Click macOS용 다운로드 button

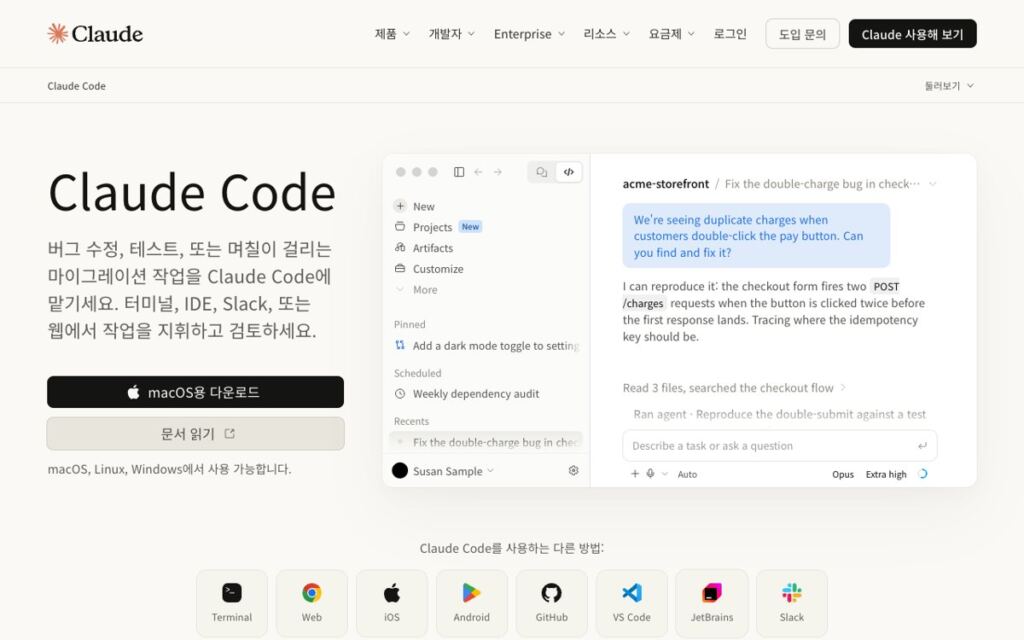195,392
